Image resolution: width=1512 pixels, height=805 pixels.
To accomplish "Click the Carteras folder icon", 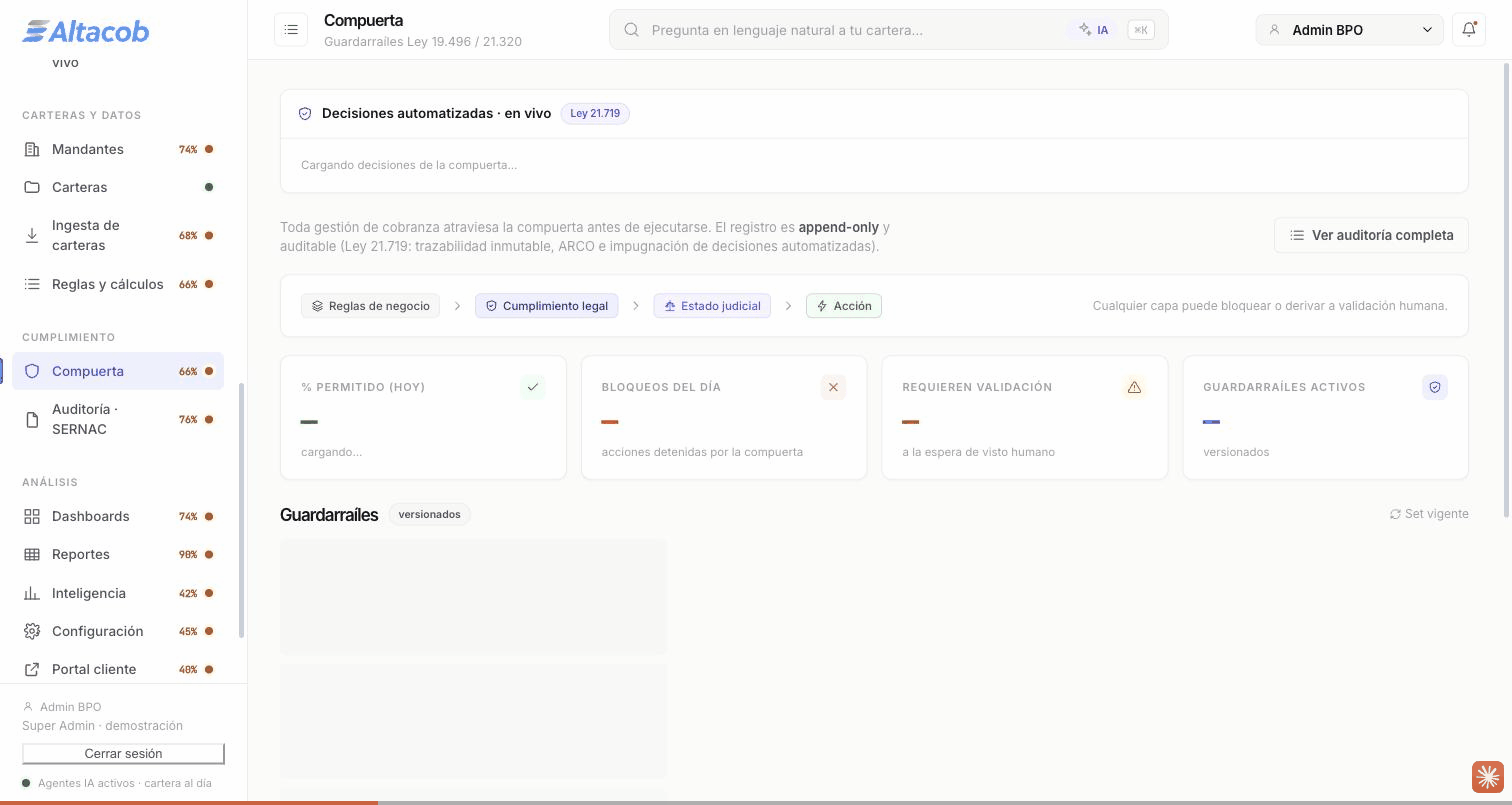I will [x=32, y=187].
